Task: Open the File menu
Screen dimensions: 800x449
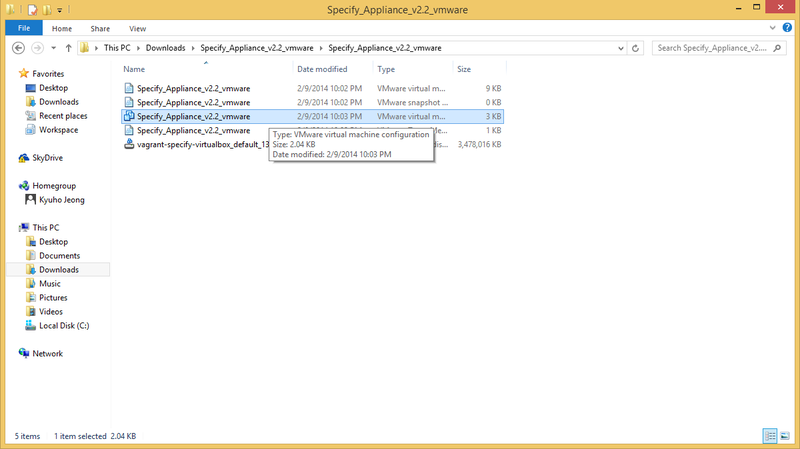Action: coord(24,28)
